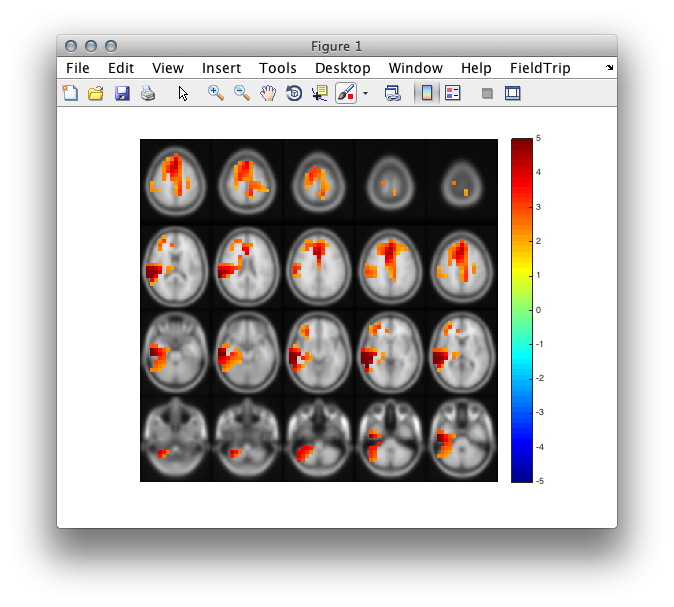Click the brain slice montage image
The width and height of the screenshot is (674, 607).
click(x=319, y=310)
